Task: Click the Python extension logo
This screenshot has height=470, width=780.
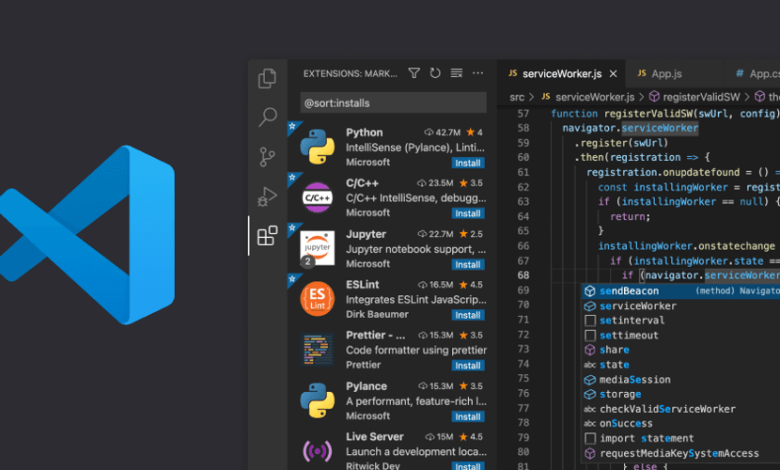Action: coord(317,147)
